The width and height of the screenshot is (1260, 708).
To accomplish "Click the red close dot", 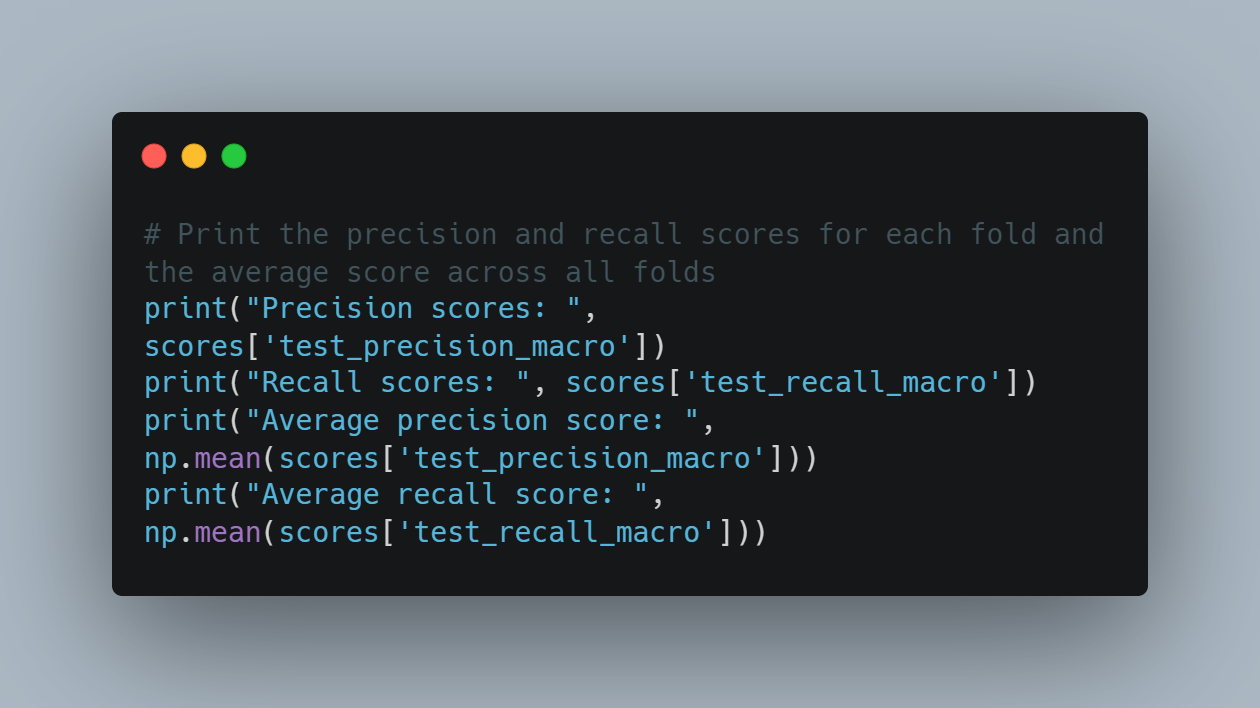I will click(154, 156).
